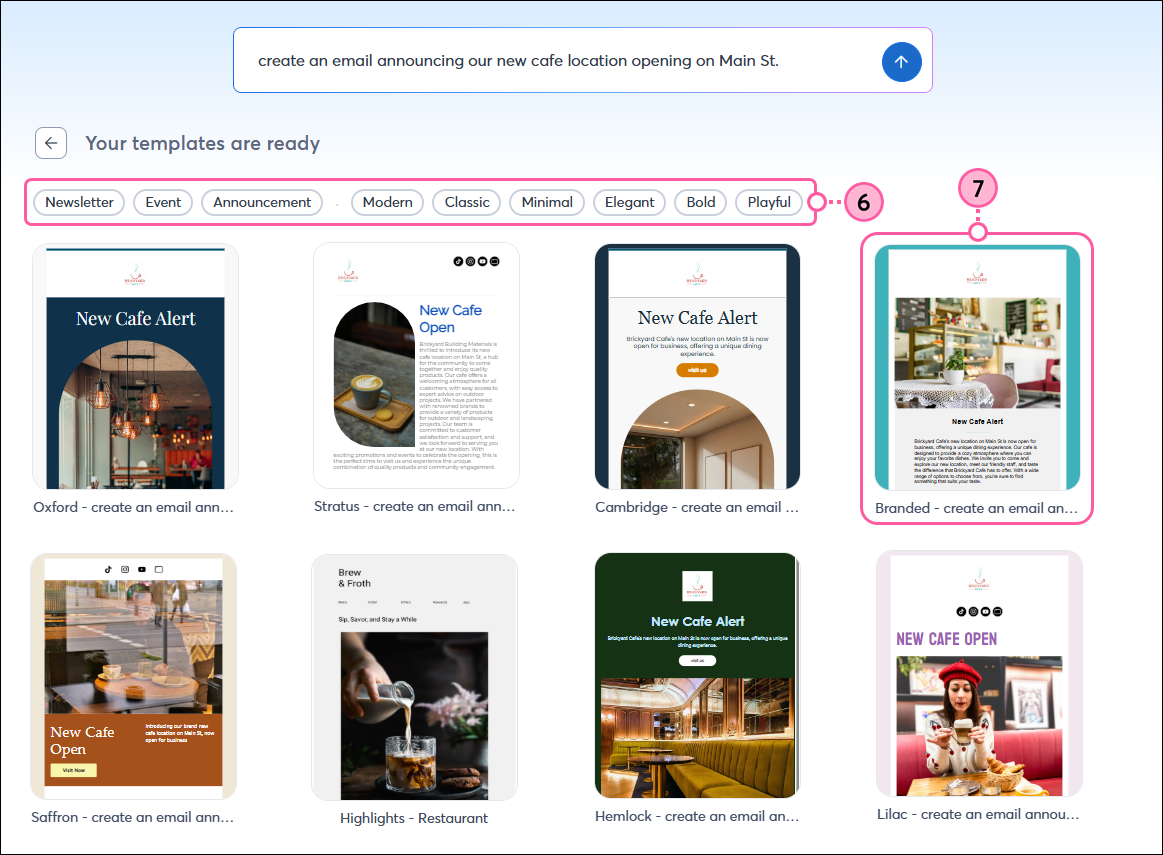The height and width of the screenshot is (855, 1163).
Task: Choose the Elegant style chip
Action: click(x=629, y=202)
